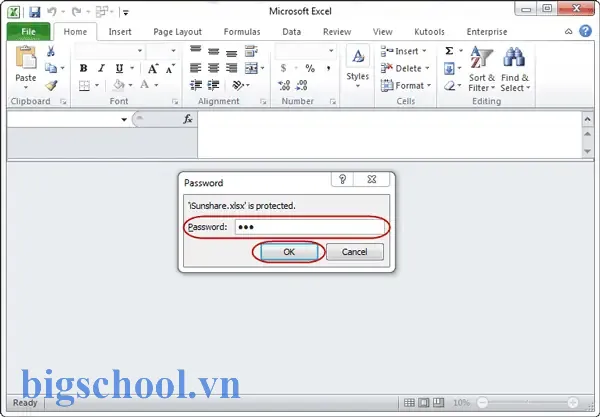Click the Paste clipboard icon

[x=26, y=58]
